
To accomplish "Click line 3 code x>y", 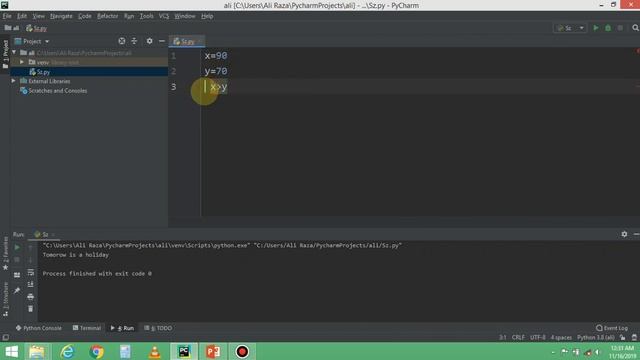I will [219, 87].
